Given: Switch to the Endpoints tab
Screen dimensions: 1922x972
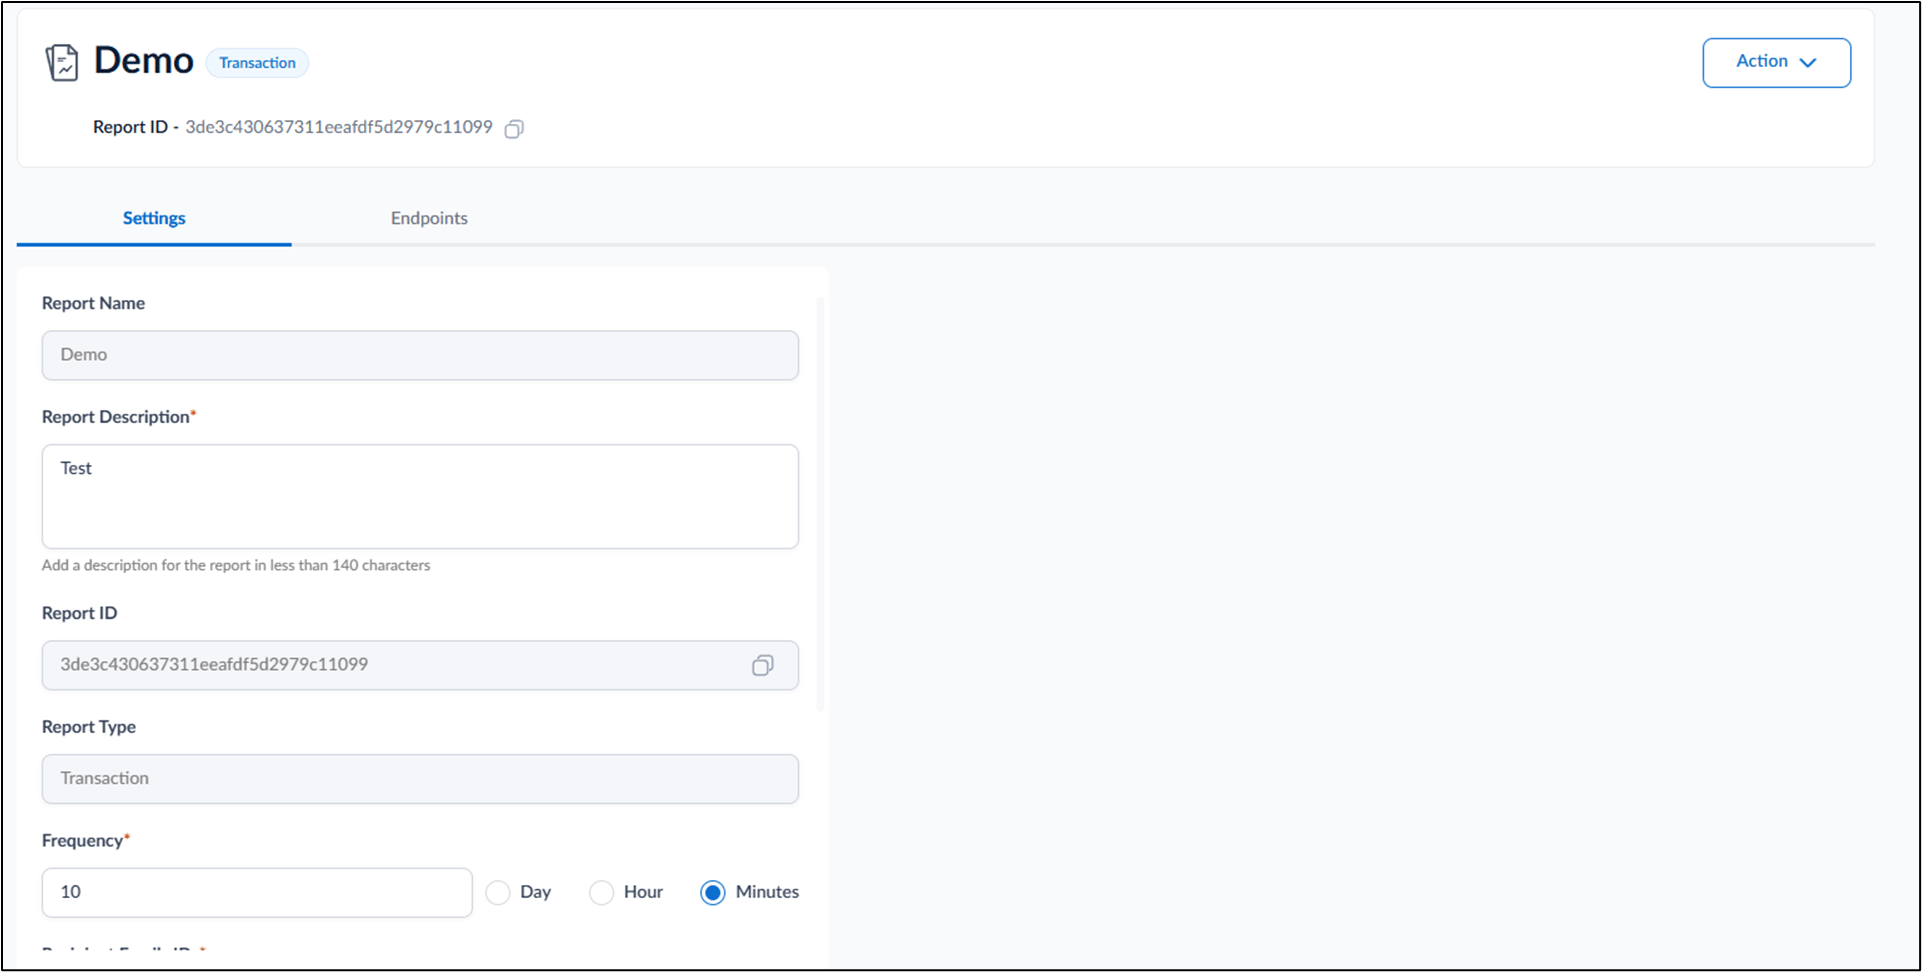Looking at the screenshot, I should click(x=429, y=218).
